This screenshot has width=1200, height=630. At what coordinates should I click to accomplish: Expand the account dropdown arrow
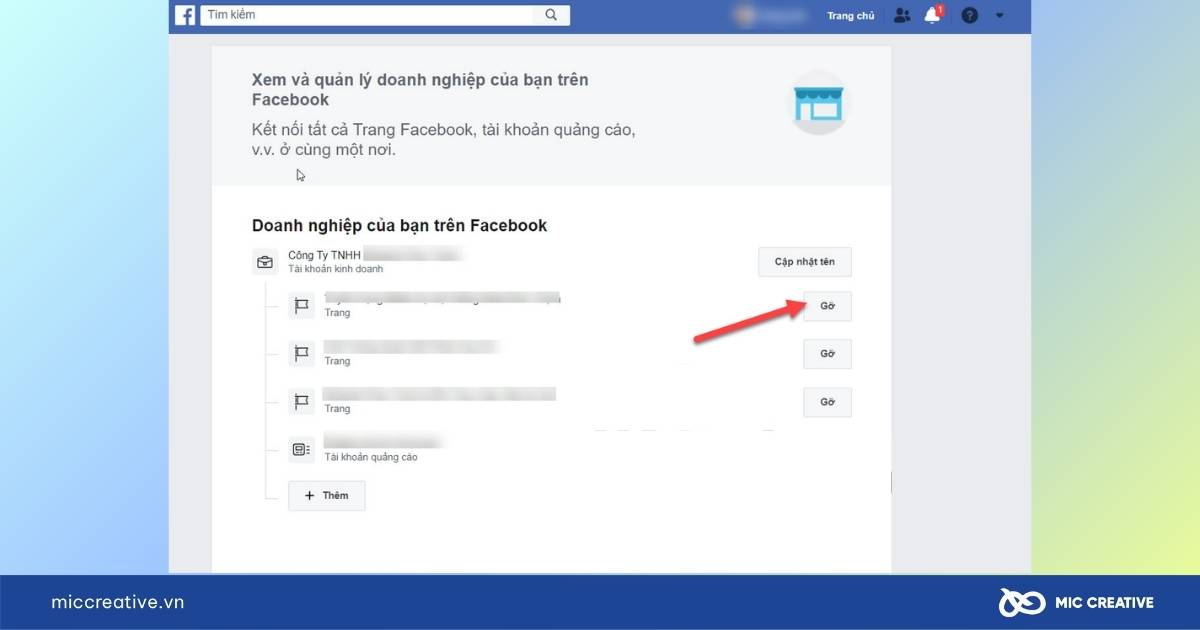tap(999, 16)
